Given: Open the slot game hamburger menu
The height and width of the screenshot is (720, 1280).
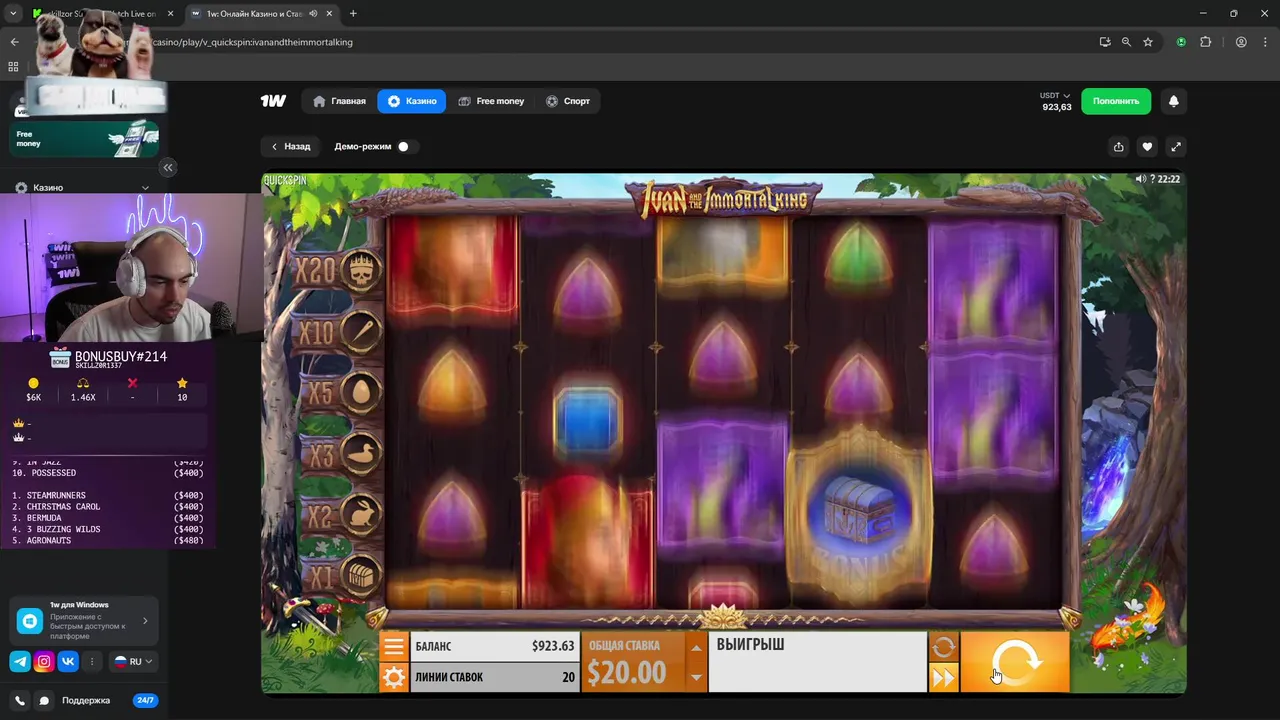Looking at the screenshot, I should point(394,646).
